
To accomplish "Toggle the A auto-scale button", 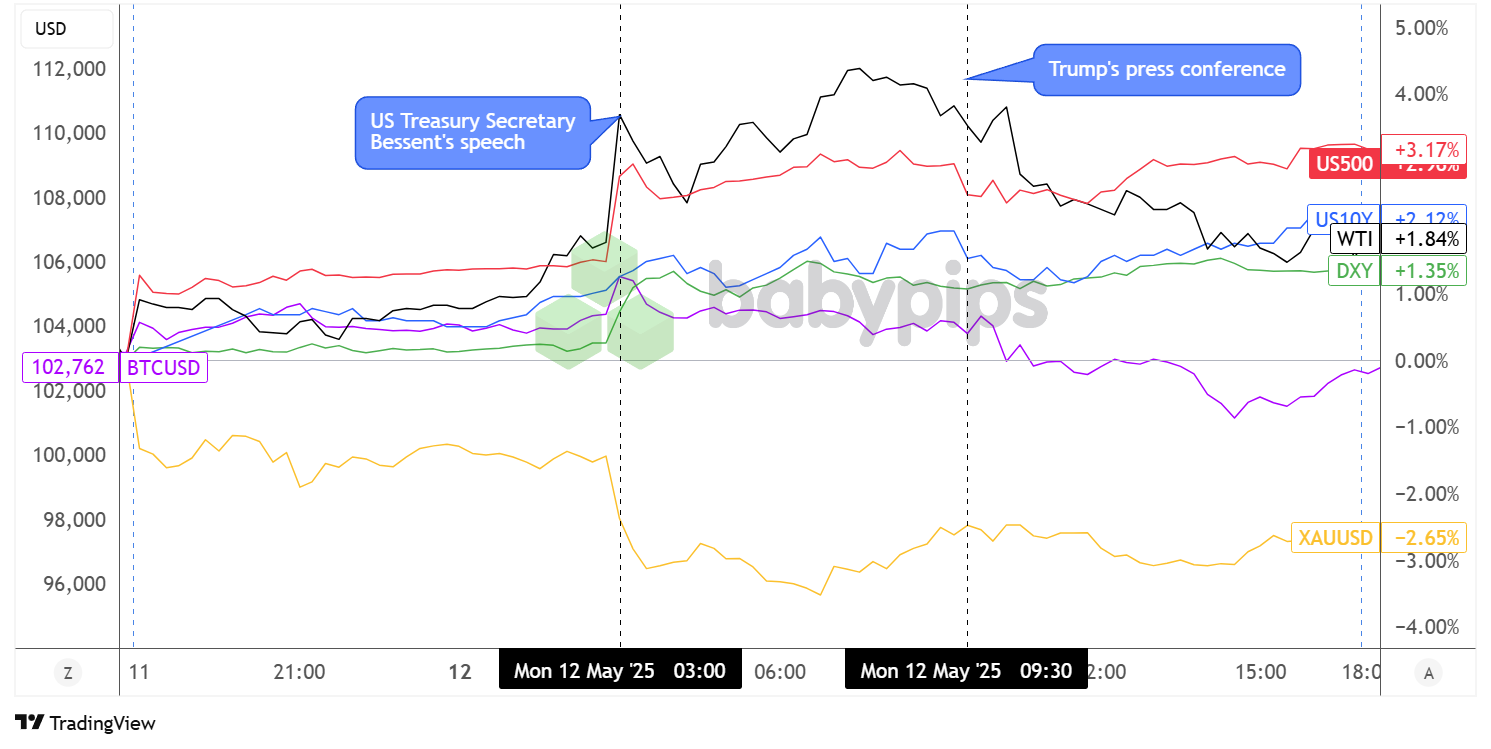I will click(x=1428, y=673).
